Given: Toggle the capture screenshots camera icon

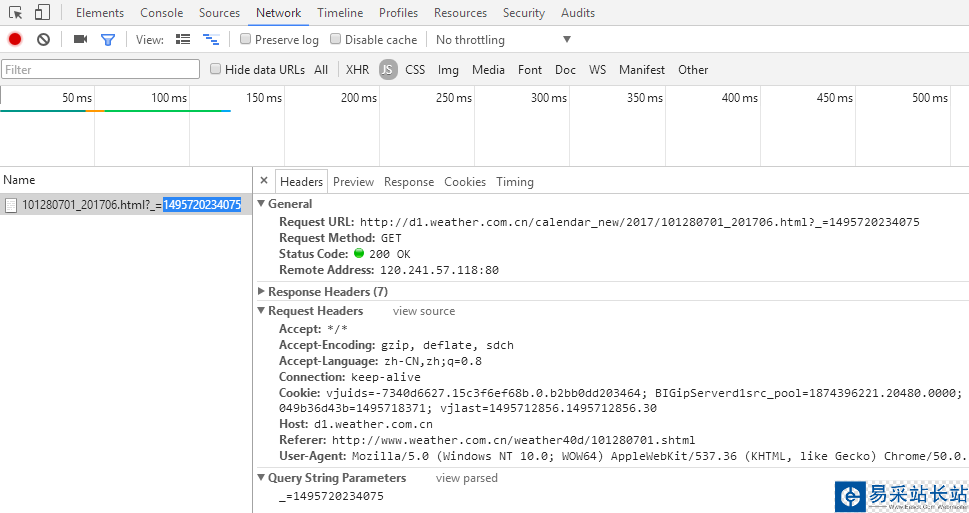Looking at the screenshot, I should click(x=80, y=40).
